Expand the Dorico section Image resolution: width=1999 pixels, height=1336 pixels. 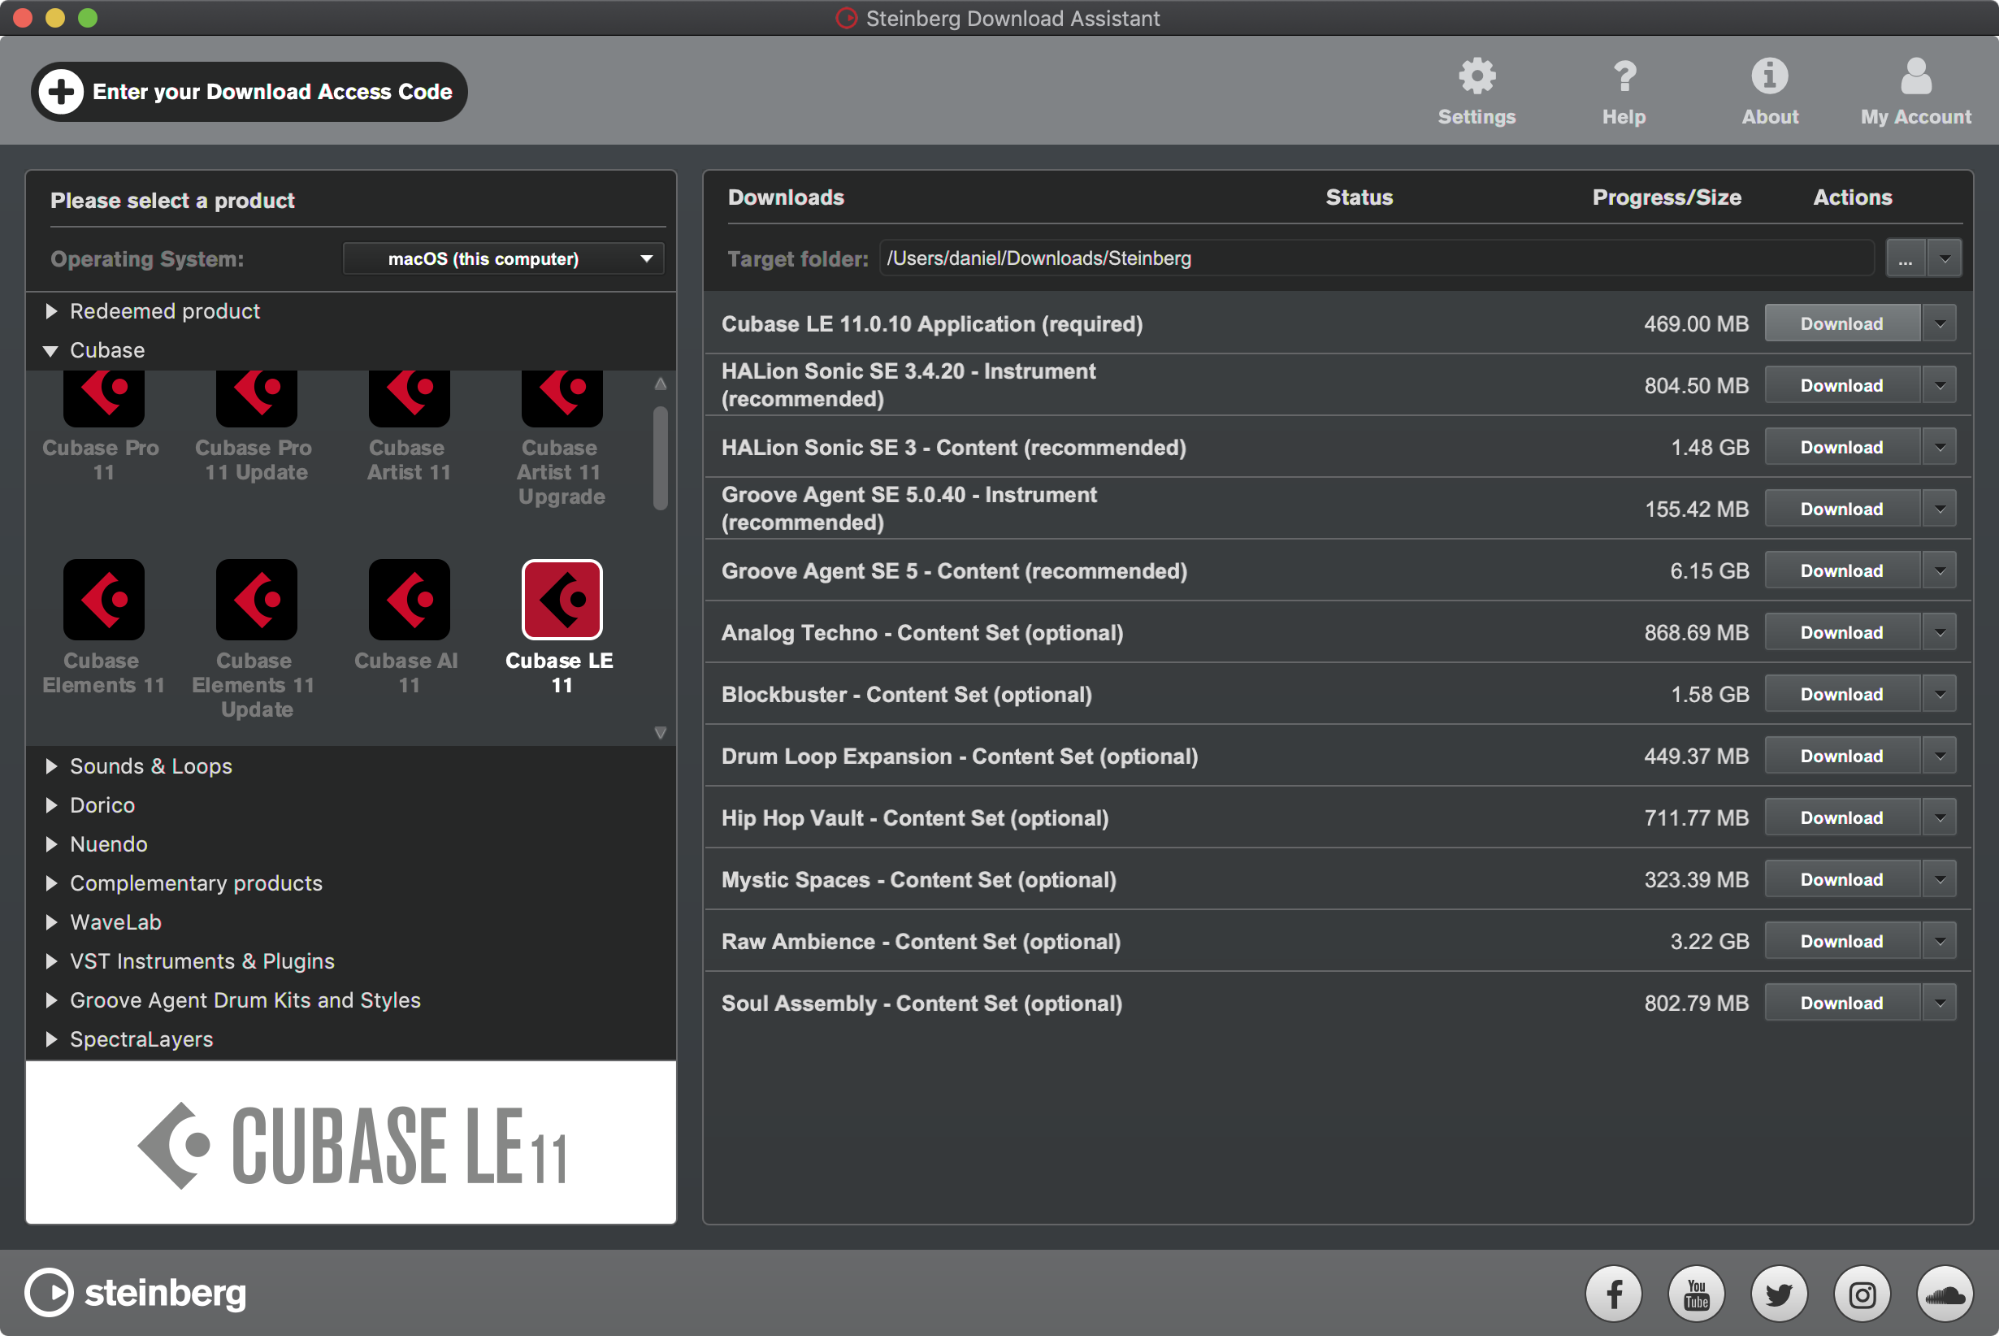coord(51,805)
